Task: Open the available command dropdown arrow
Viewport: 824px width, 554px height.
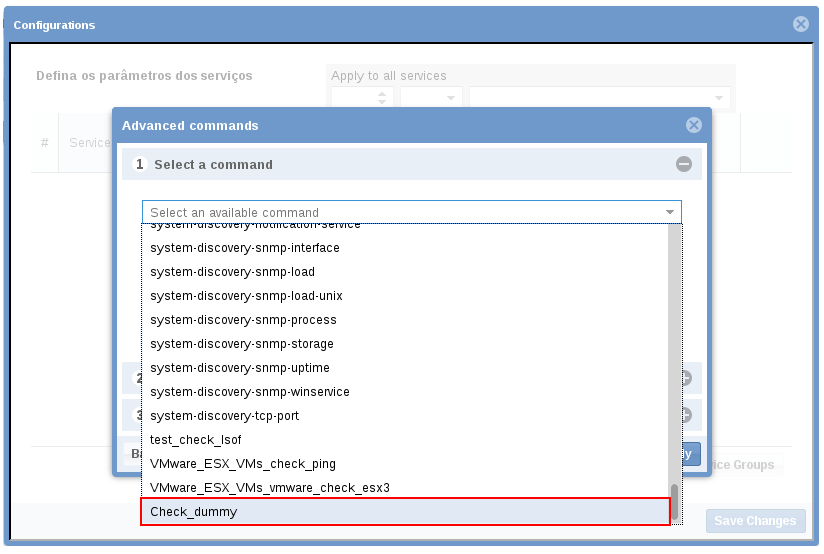Action: click(x=670, y=212)
